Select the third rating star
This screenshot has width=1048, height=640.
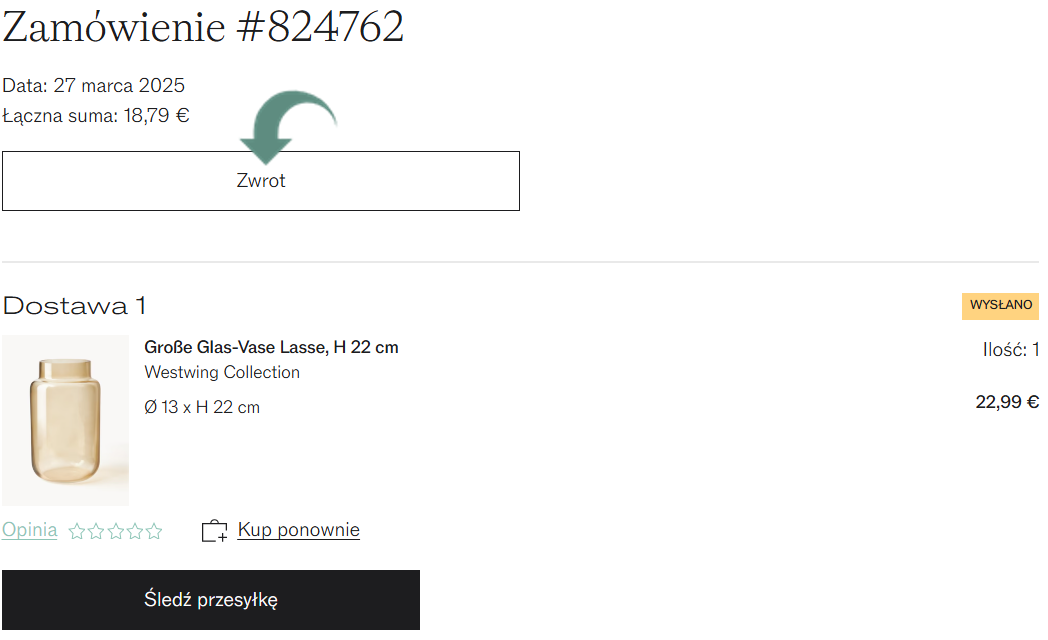pos(116,532)
